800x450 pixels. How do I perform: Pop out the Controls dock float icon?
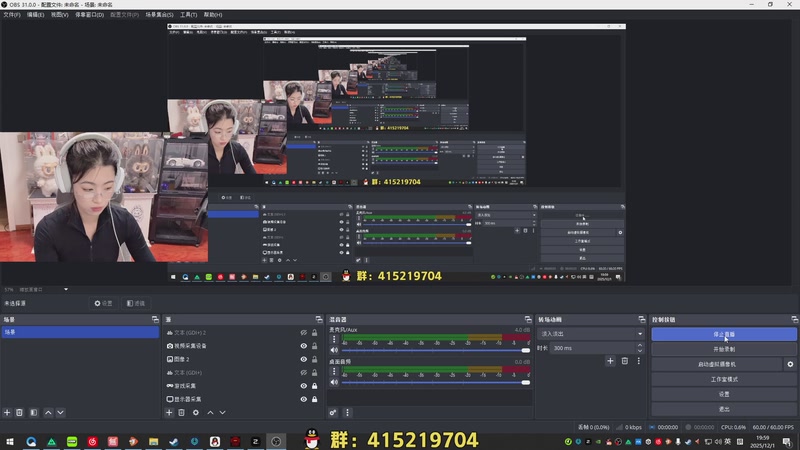click(x=795, y=319)
